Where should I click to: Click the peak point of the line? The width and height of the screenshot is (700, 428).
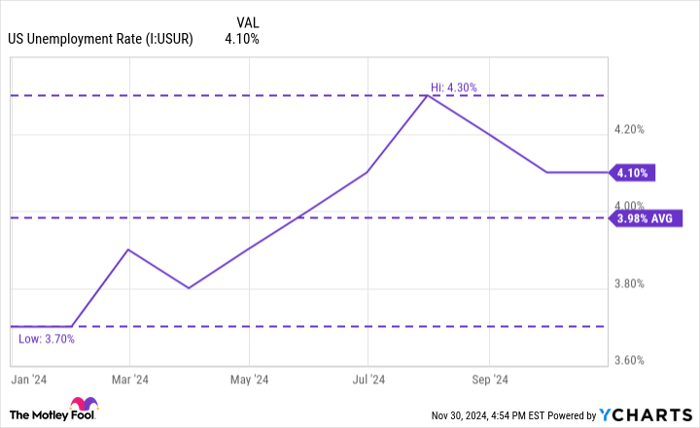pyautogui.click(x=428, y=96)
